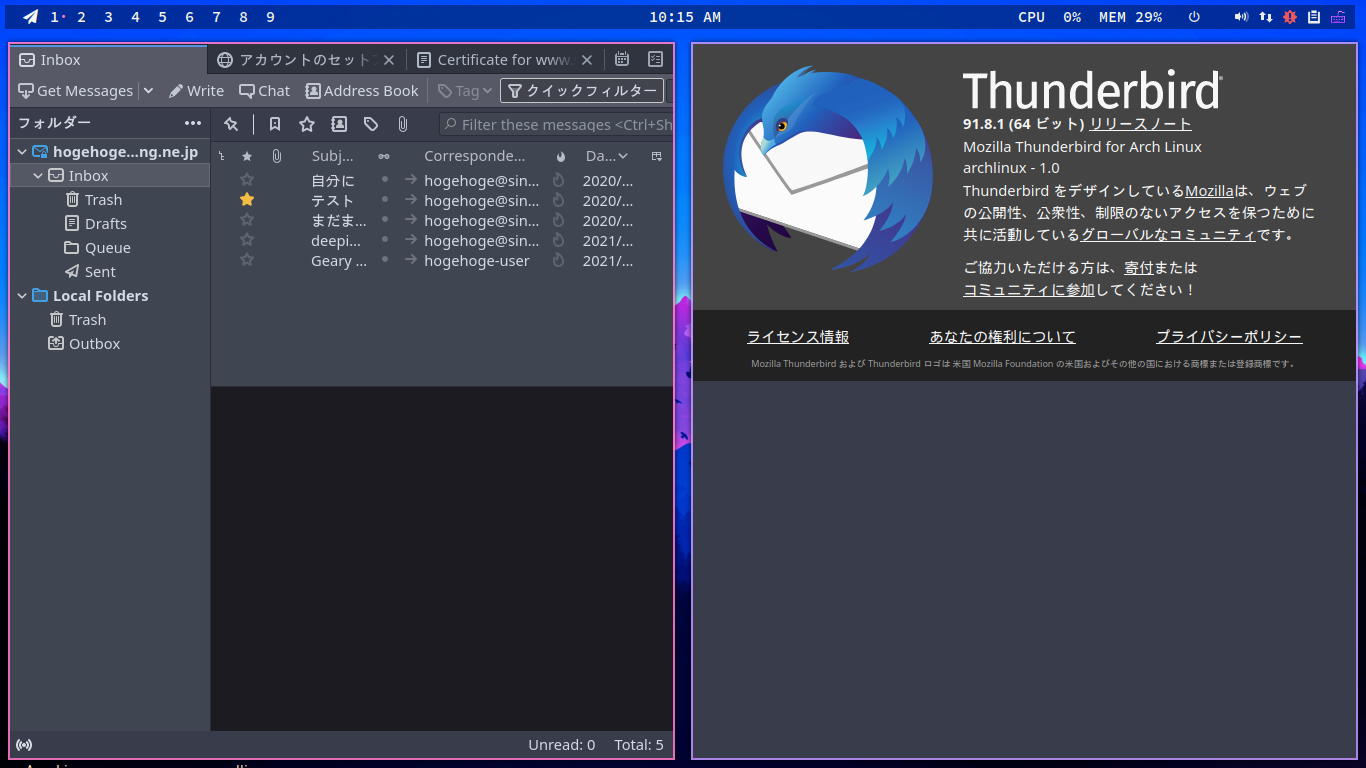
Task: Click the online status icon in status bar
Action: coord(24,745)
